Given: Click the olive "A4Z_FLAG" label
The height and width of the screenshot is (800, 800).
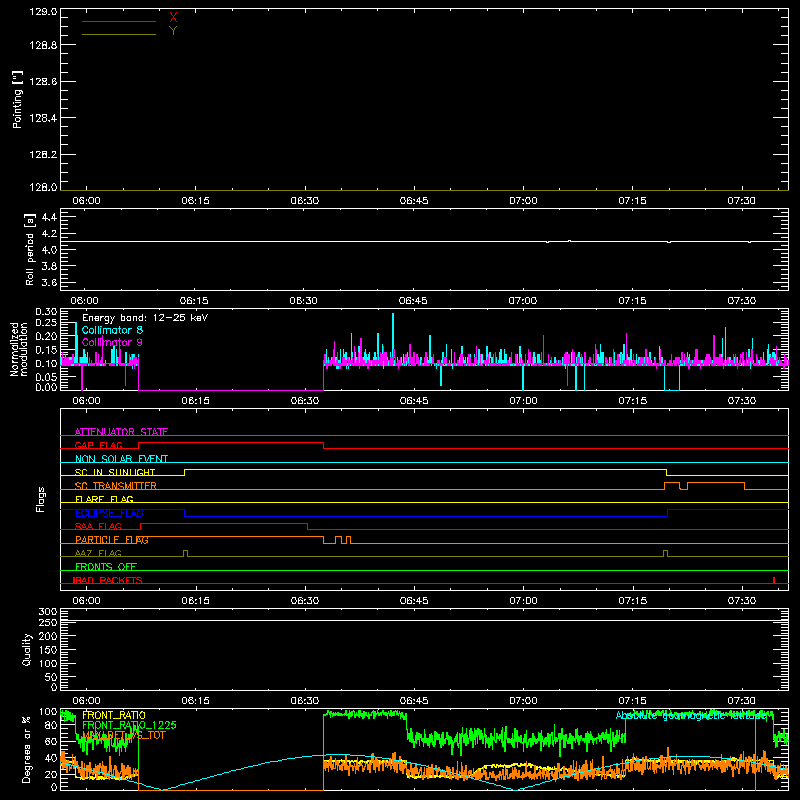Looking at the screenshot, I should 98,553.
